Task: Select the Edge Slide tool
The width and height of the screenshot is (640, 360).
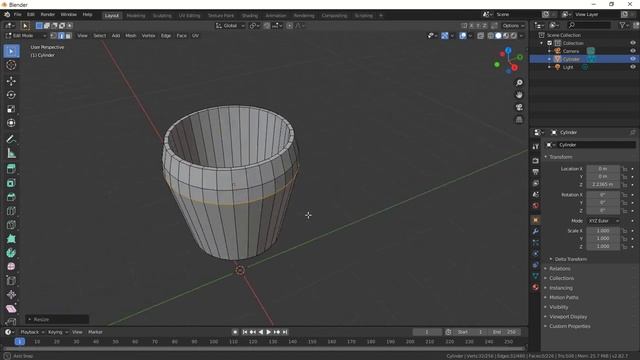Action: point(11,280)
